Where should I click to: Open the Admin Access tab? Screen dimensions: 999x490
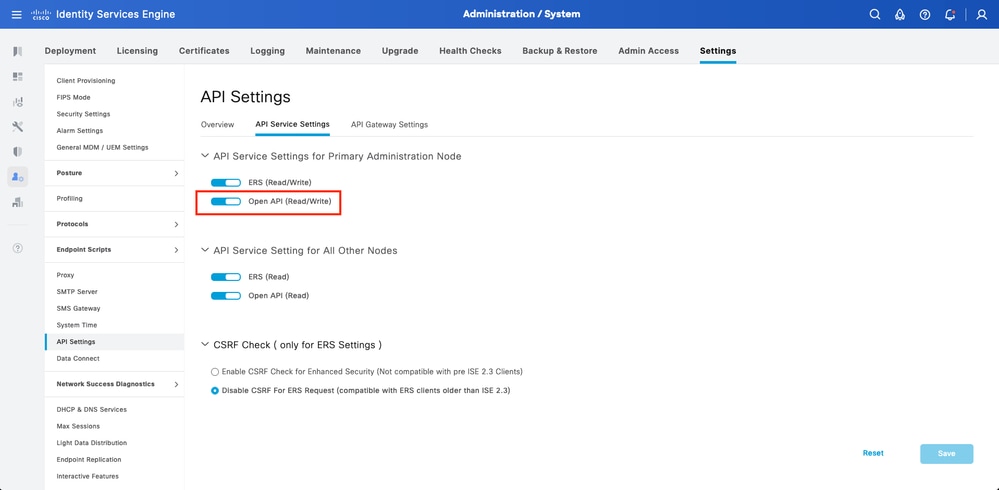click(649, 51)
